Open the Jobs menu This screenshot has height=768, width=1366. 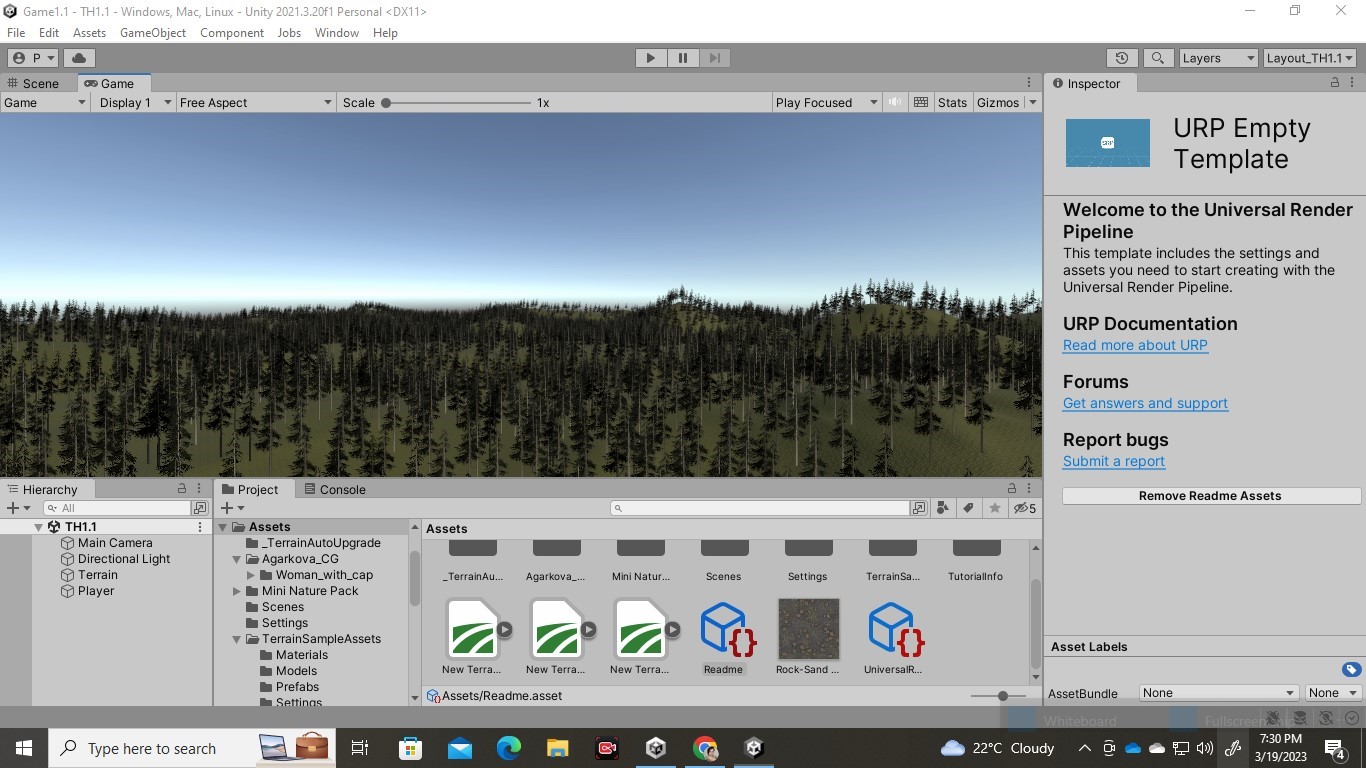[289, 33]
